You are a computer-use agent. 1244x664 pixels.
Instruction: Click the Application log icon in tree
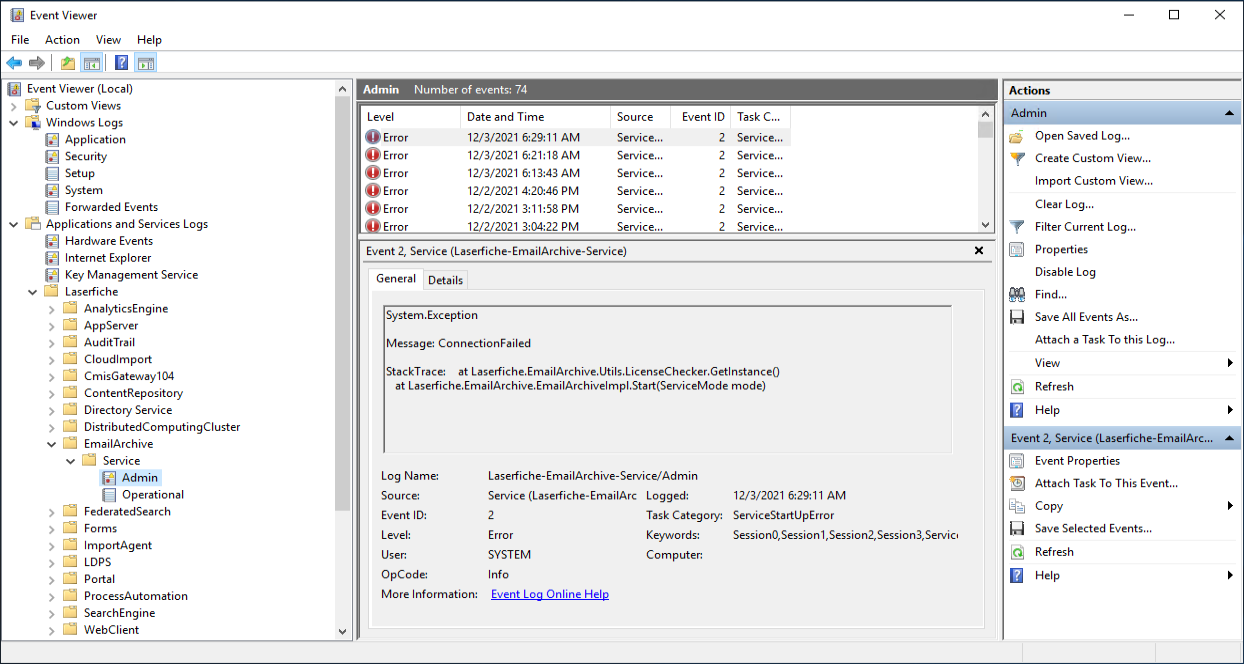[x=53, y=139]
